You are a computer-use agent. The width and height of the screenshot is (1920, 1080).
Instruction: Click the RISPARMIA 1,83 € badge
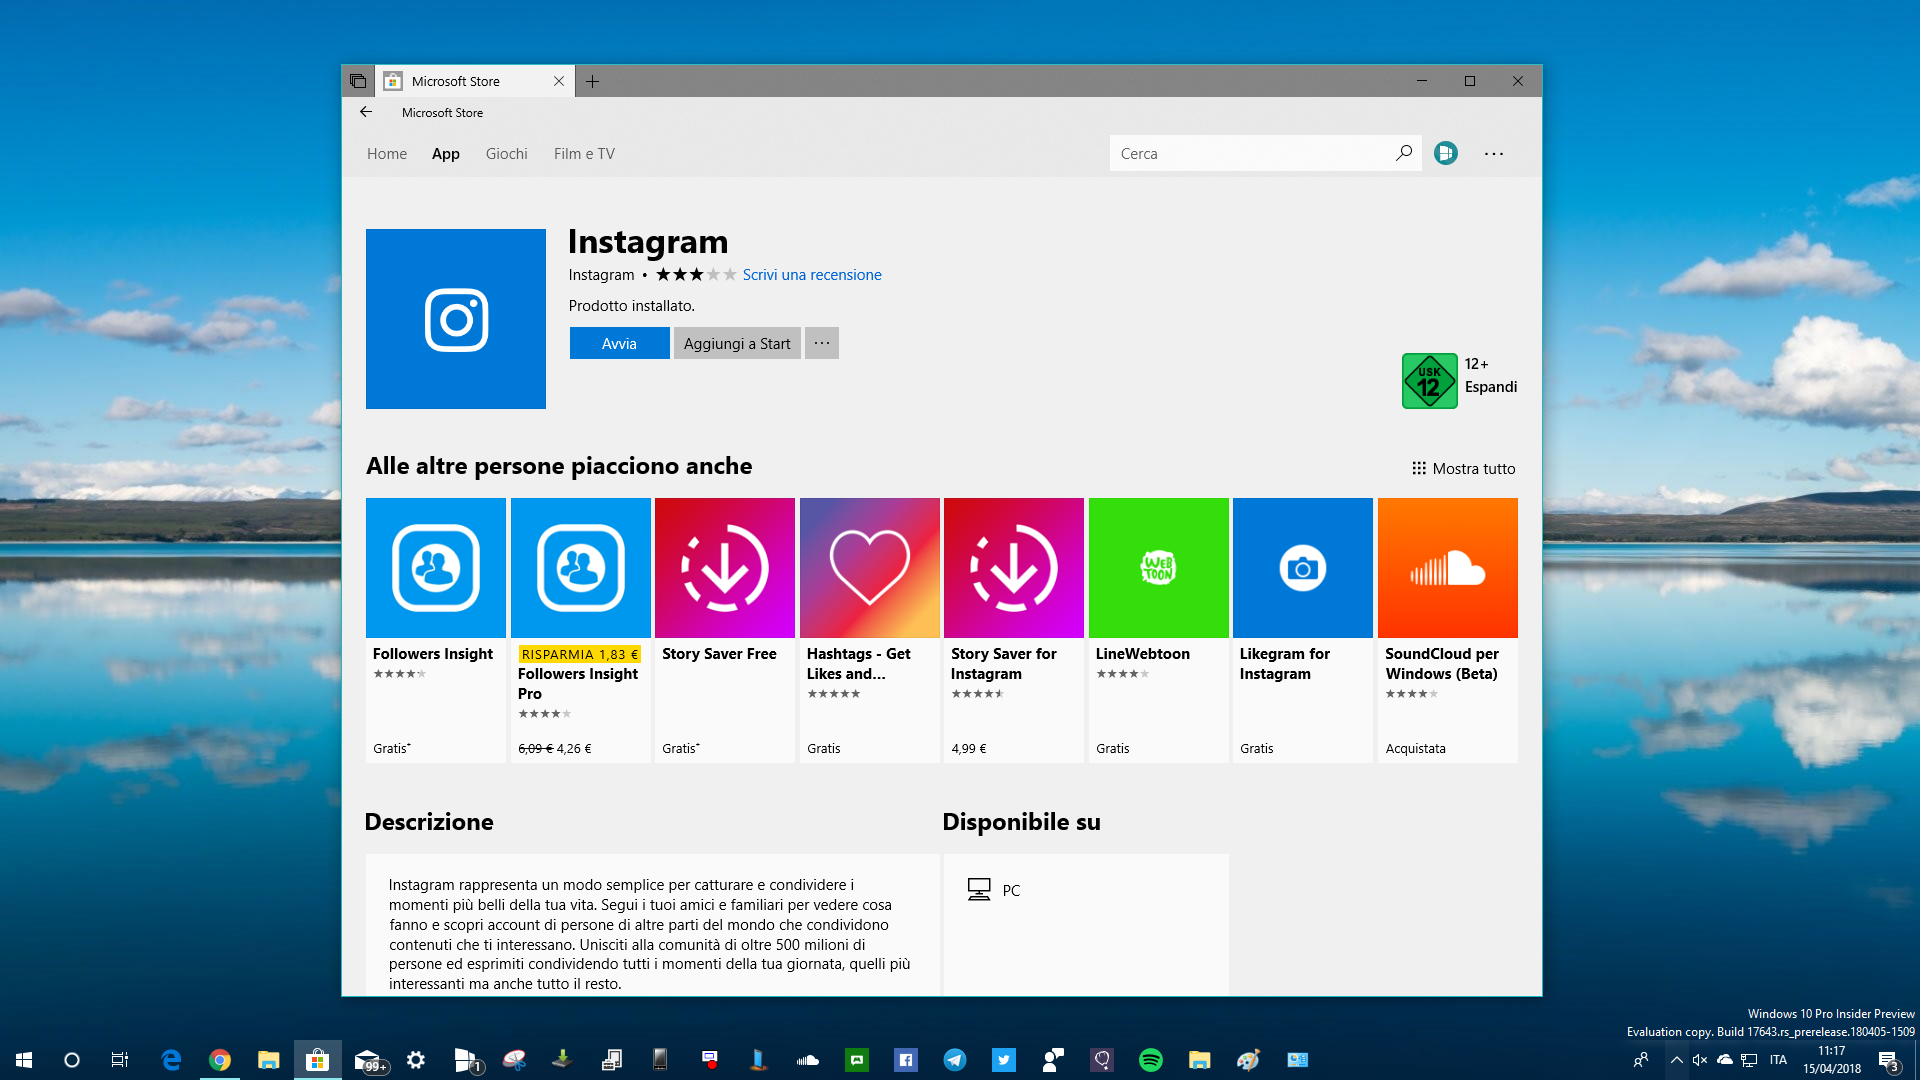coord(580,654)
